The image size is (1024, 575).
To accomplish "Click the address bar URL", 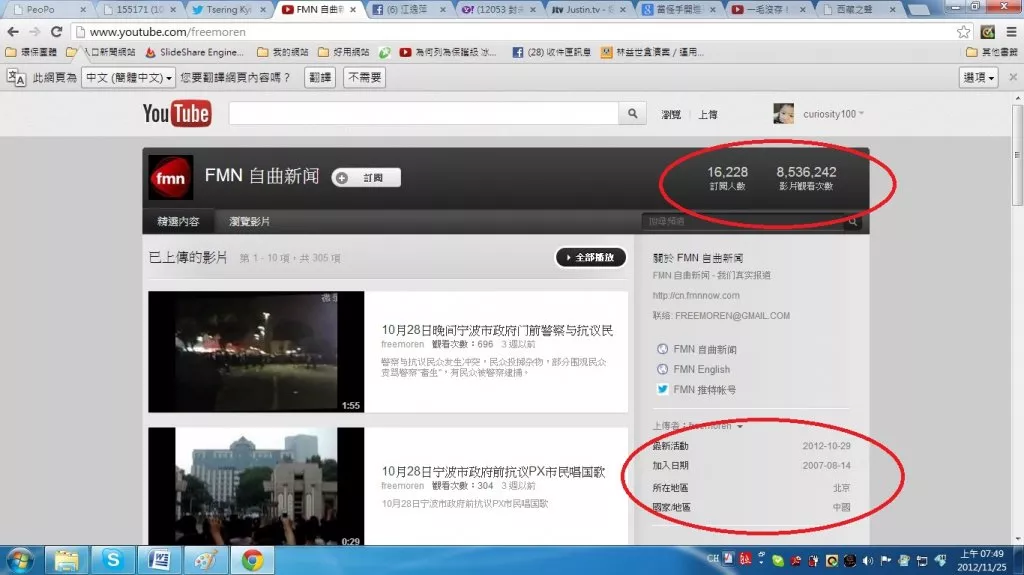I will coord(167,31).
